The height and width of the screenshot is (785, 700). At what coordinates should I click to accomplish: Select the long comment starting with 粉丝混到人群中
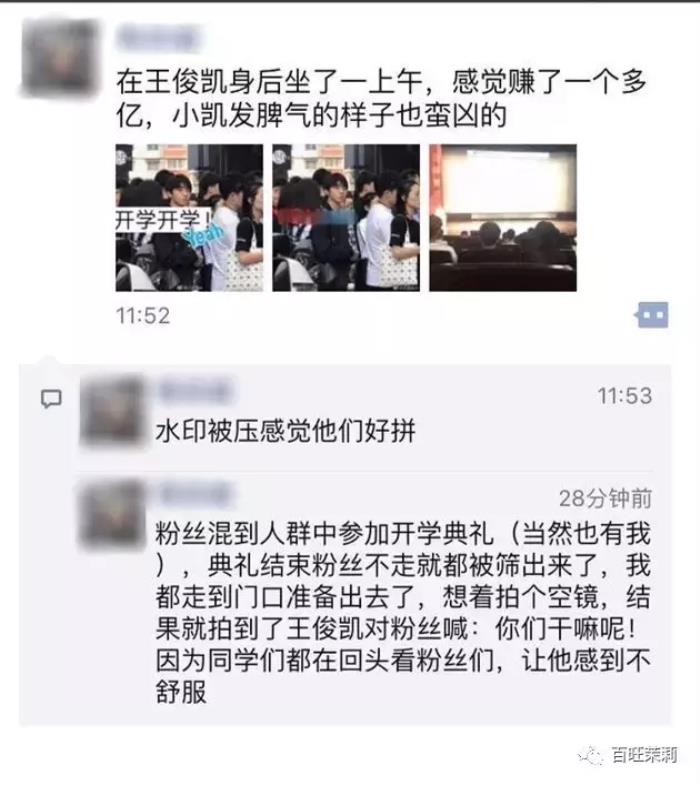[x=403, y=613]
